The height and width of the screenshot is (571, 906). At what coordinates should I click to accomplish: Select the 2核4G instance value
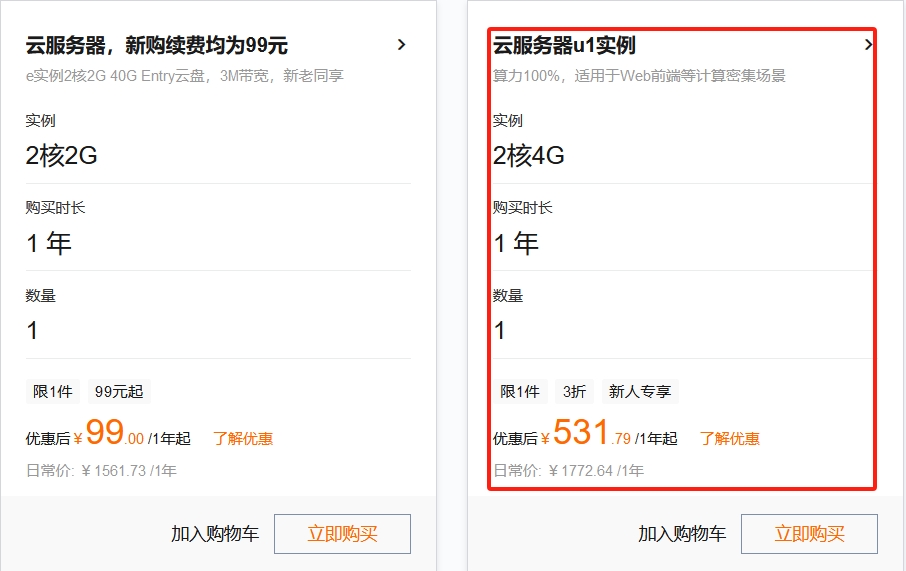(528, 155)
